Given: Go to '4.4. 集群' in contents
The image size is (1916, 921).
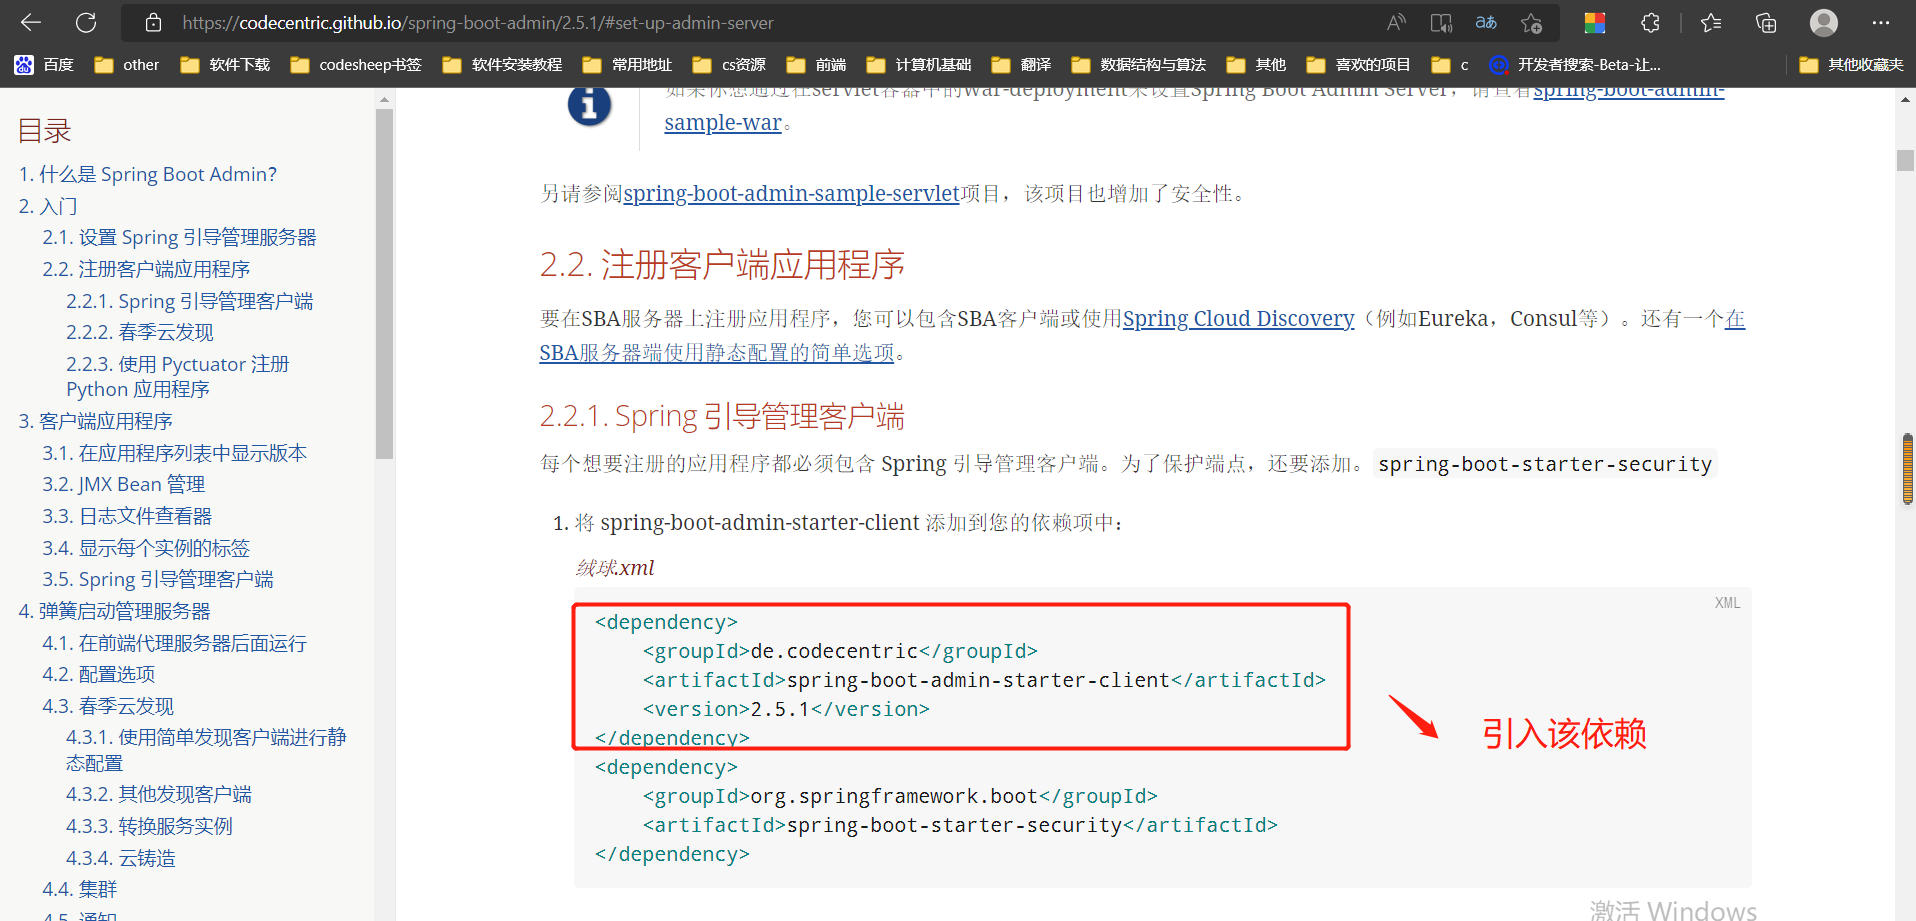Looking at the screenshot, I should 80,889.
